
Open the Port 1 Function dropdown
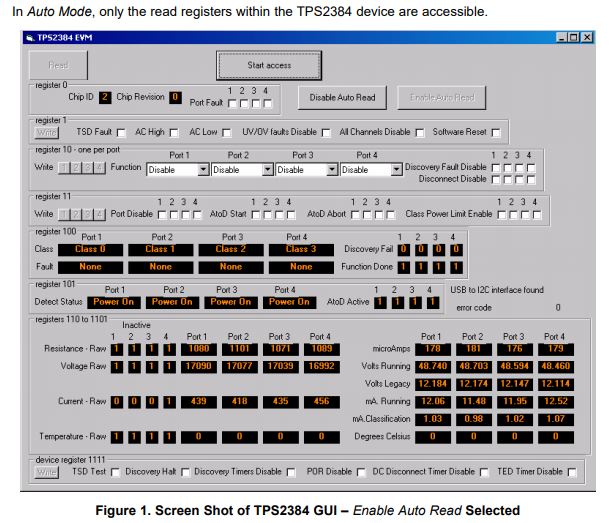coord(203,170)
